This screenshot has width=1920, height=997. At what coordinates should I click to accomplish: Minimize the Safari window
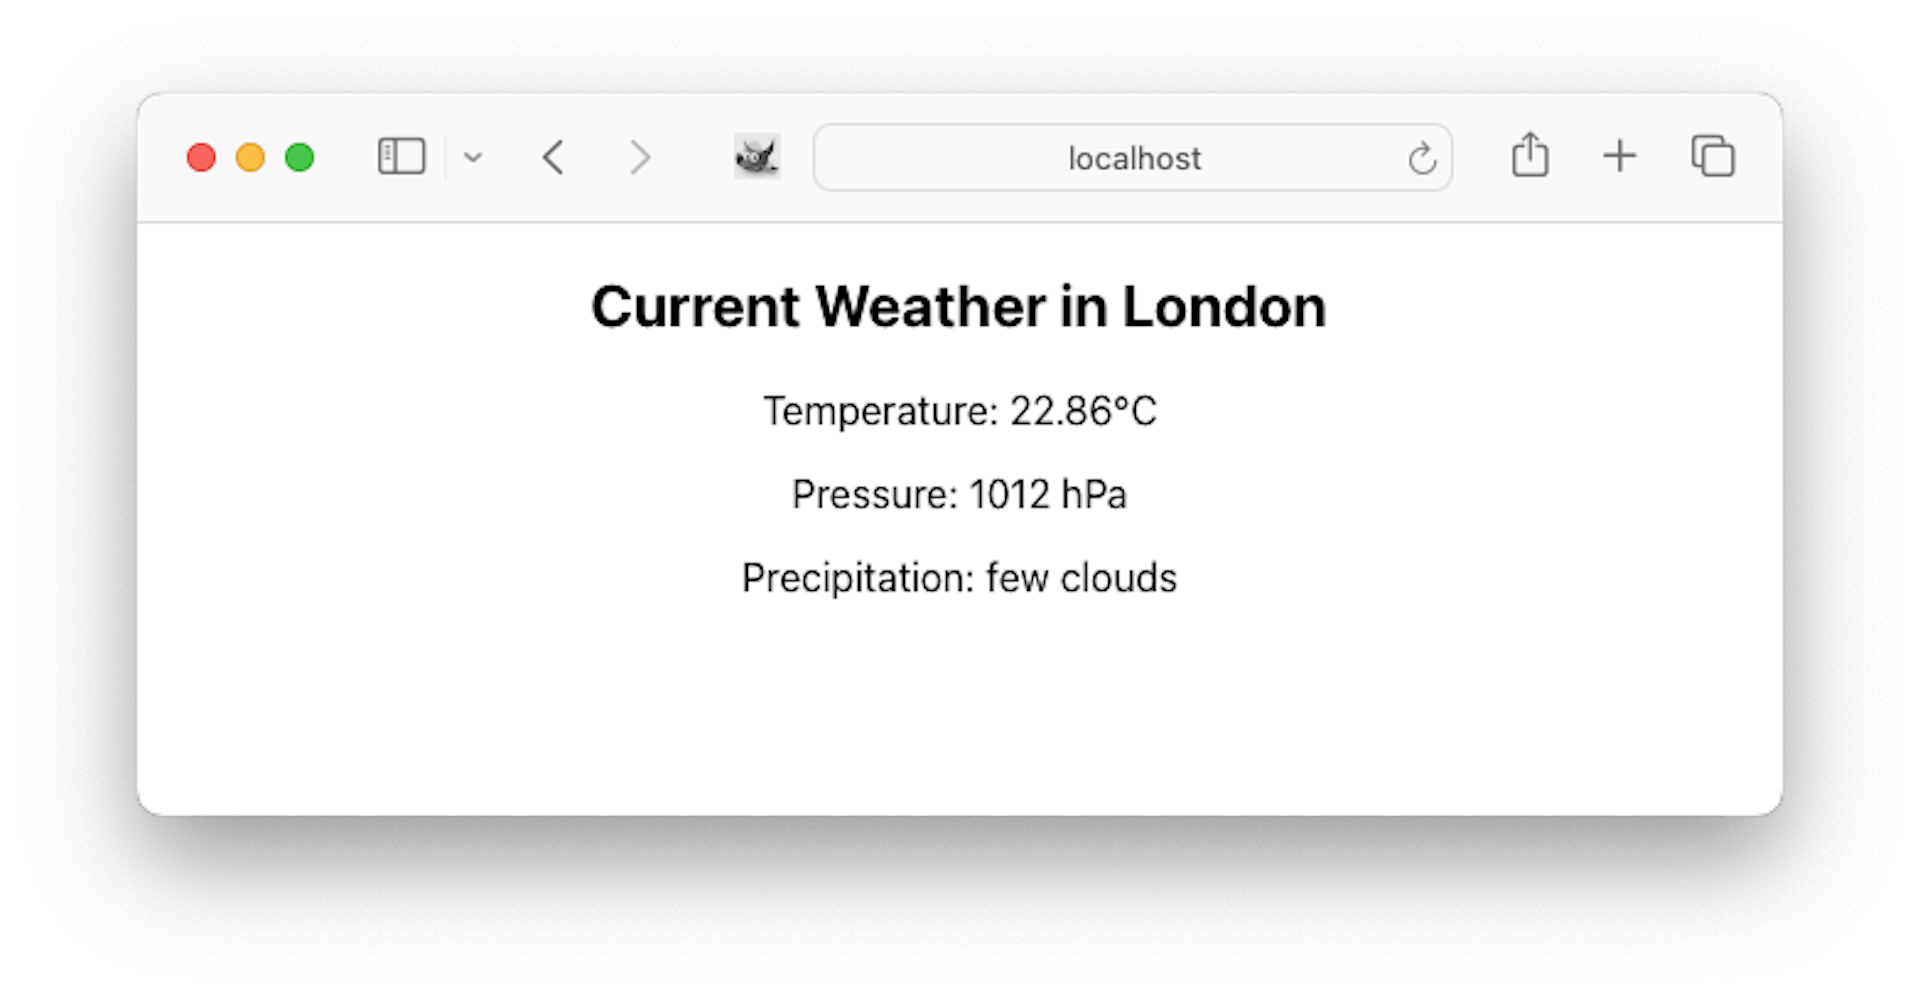coord(250,157)
